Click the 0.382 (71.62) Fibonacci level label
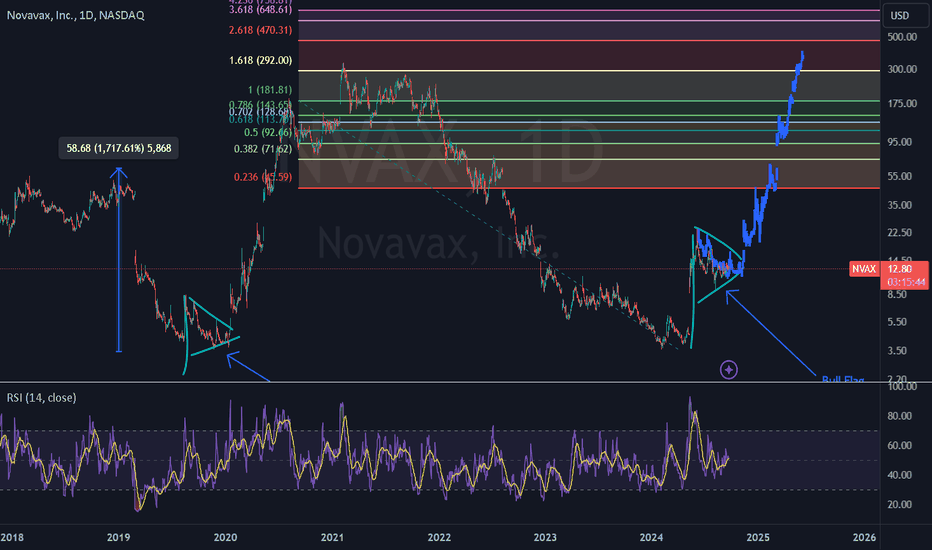Image resolution: width=932 pixels, height=550 pixels. click(x=263, y=149)
